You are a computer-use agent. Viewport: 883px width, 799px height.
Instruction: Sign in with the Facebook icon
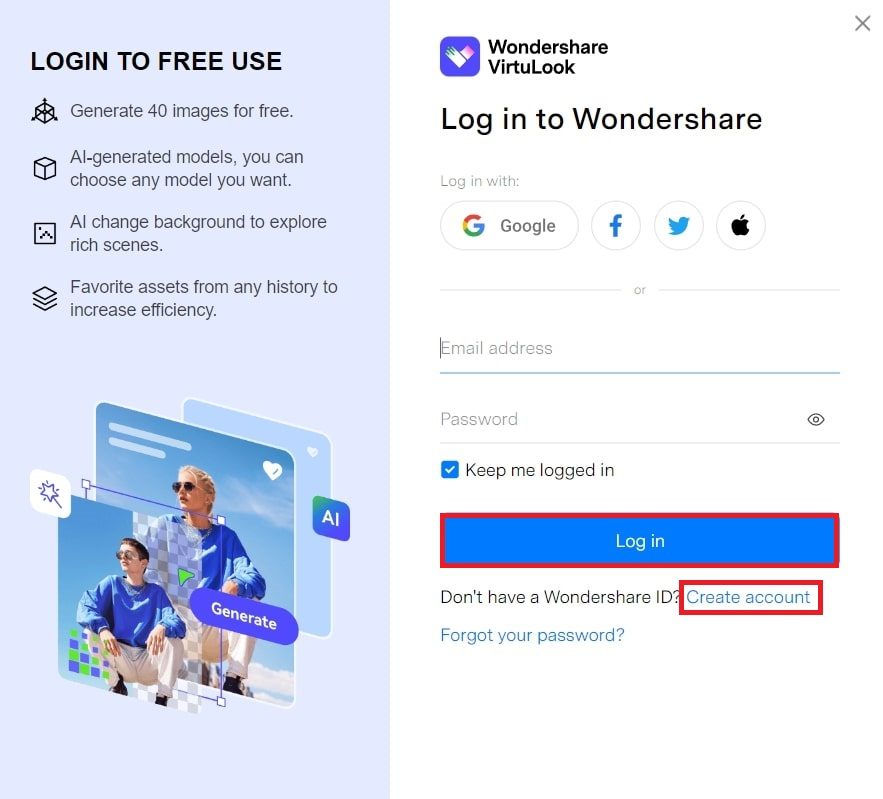(616, 226)
